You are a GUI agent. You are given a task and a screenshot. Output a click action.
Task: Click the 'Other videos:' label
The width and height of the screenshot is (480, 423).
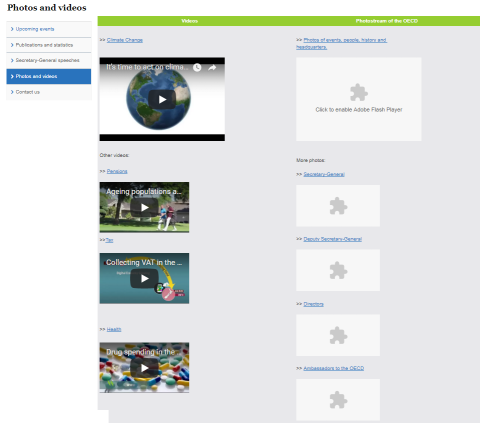(114, 155)
